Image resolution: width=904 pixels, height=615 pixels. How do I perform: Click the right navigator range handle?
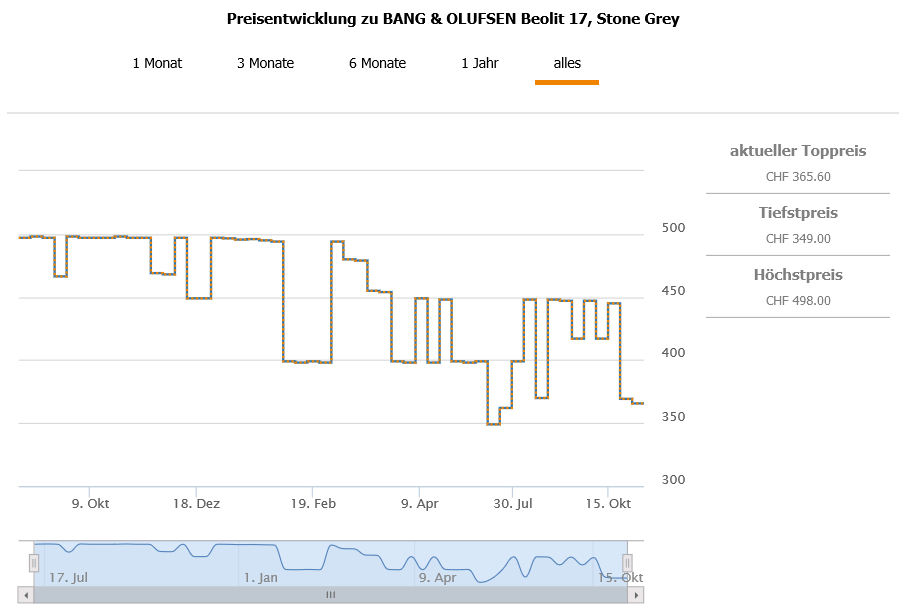coord(628,563)
